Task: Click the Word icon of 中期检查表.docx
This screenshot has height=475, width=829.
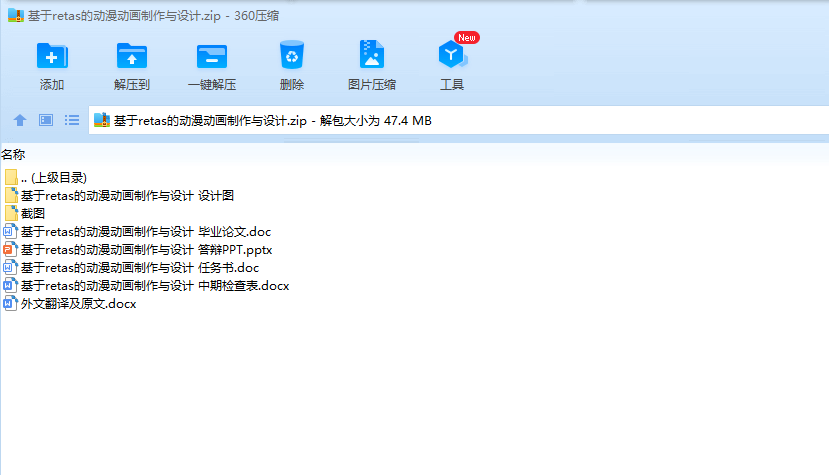Action: 11,285
